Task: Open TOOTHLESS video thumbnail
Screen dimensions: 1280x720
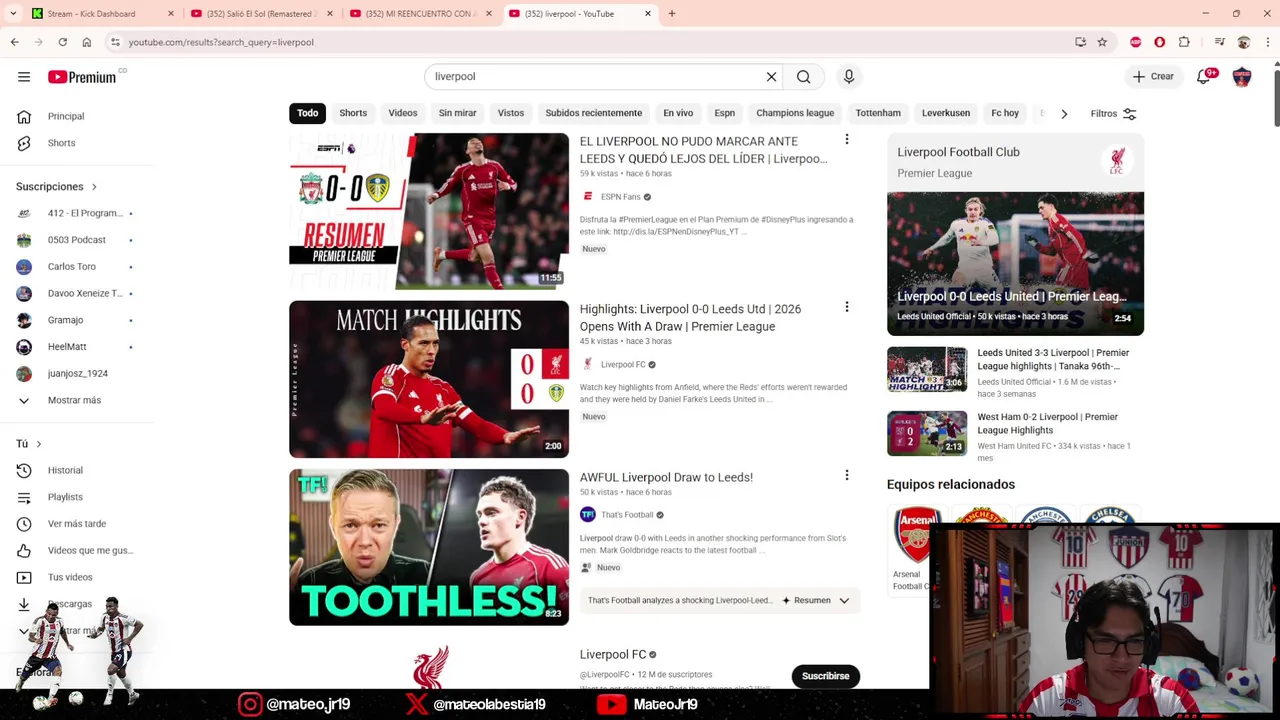Action: (429, 547)
